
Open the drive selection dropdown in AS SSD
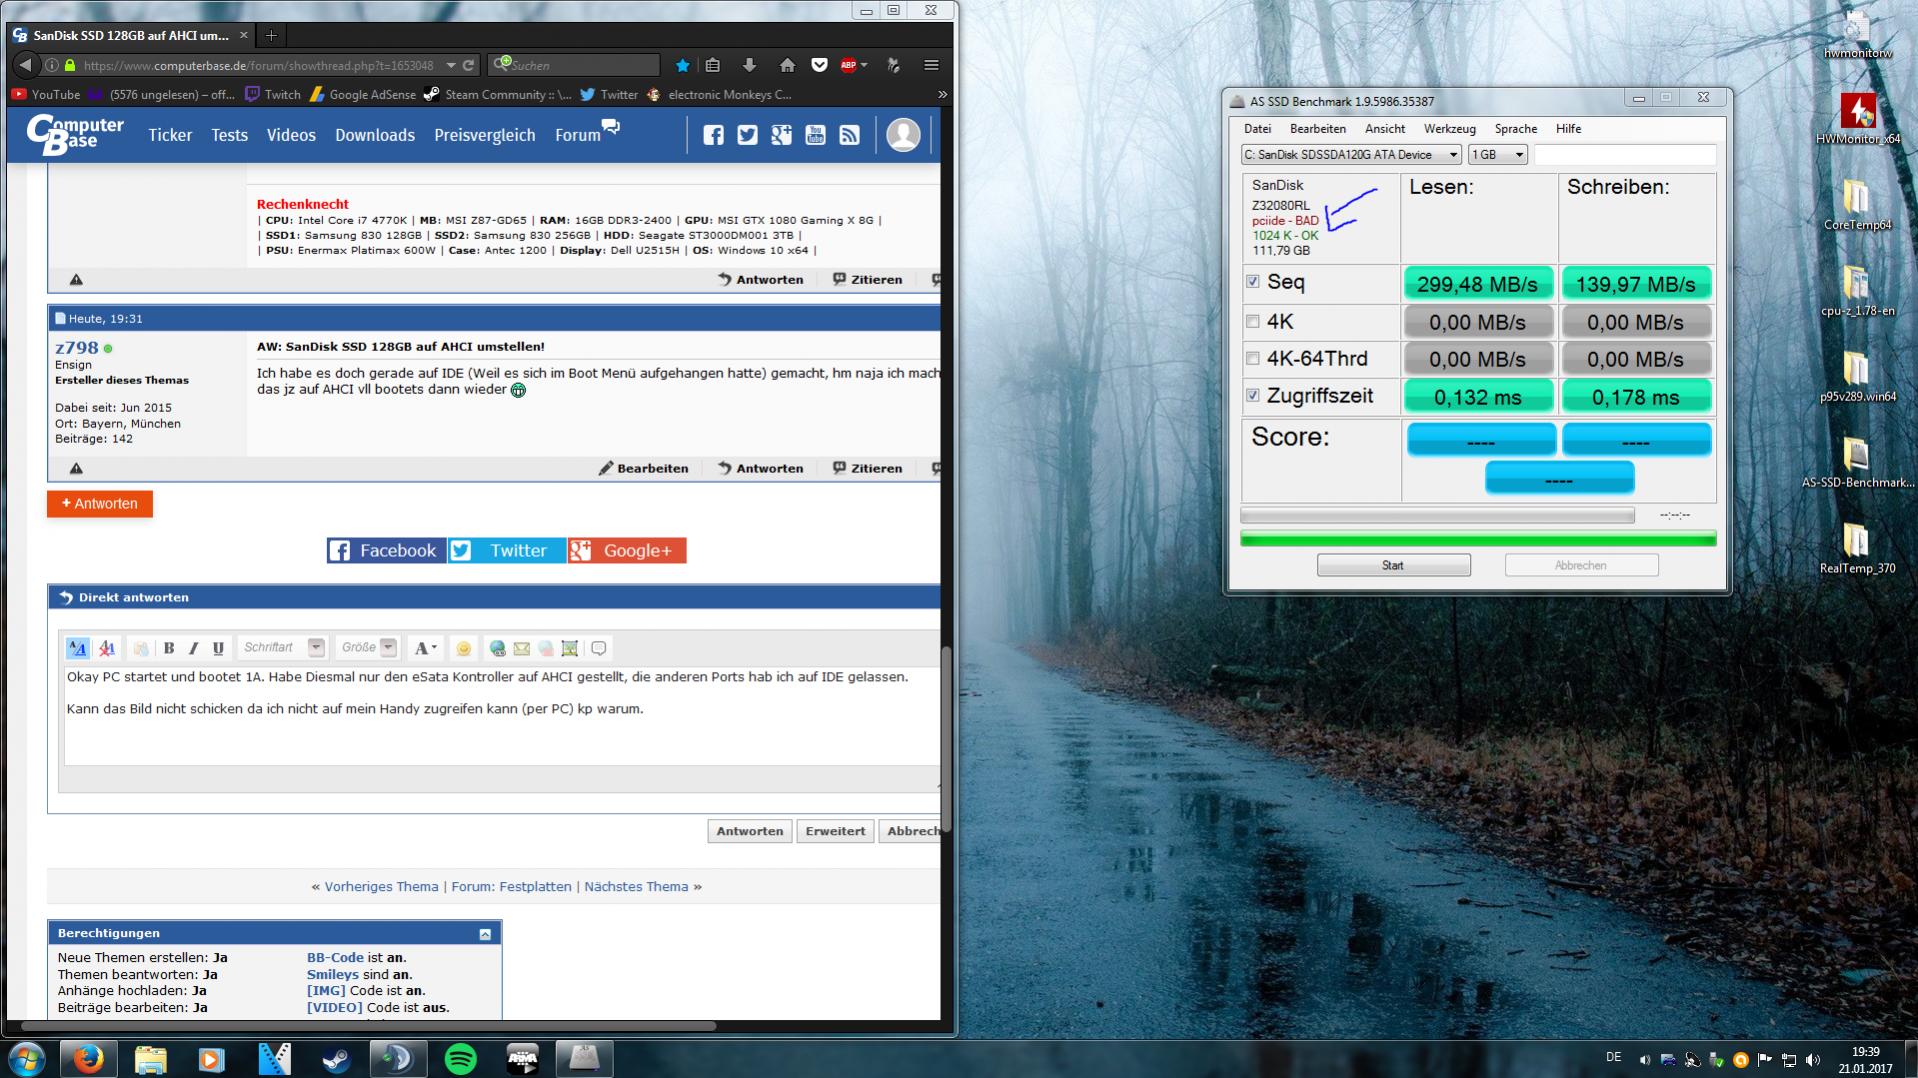(1351, 154)
